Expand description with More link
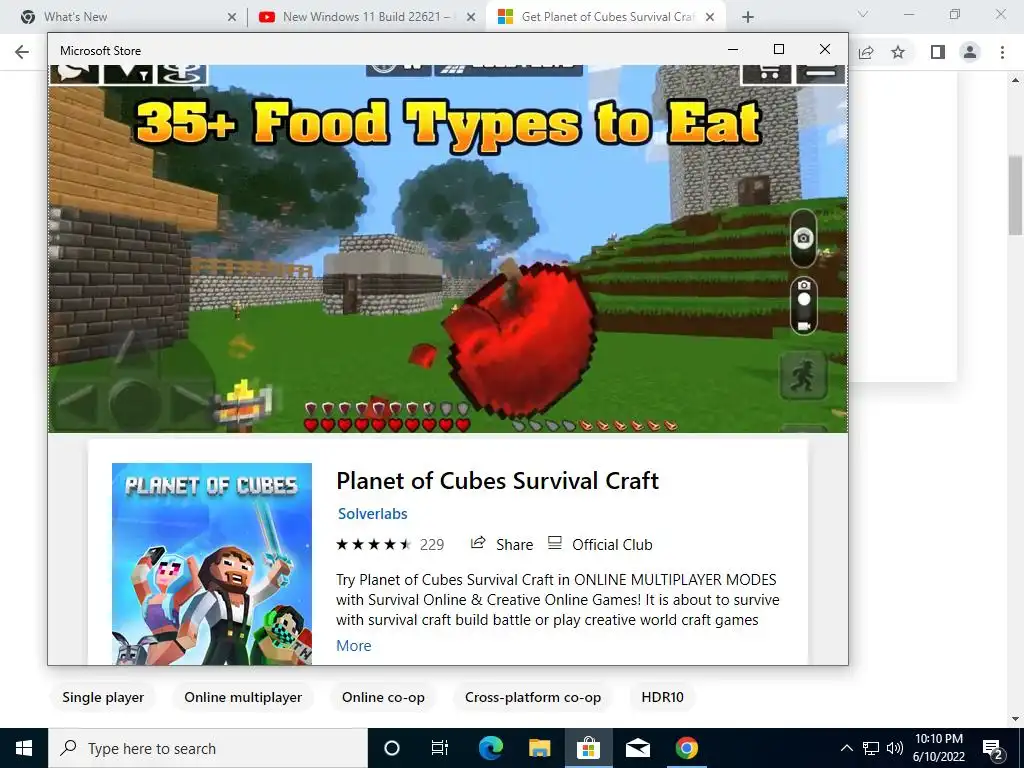The image size is (1024, 768). pos(353,645)
